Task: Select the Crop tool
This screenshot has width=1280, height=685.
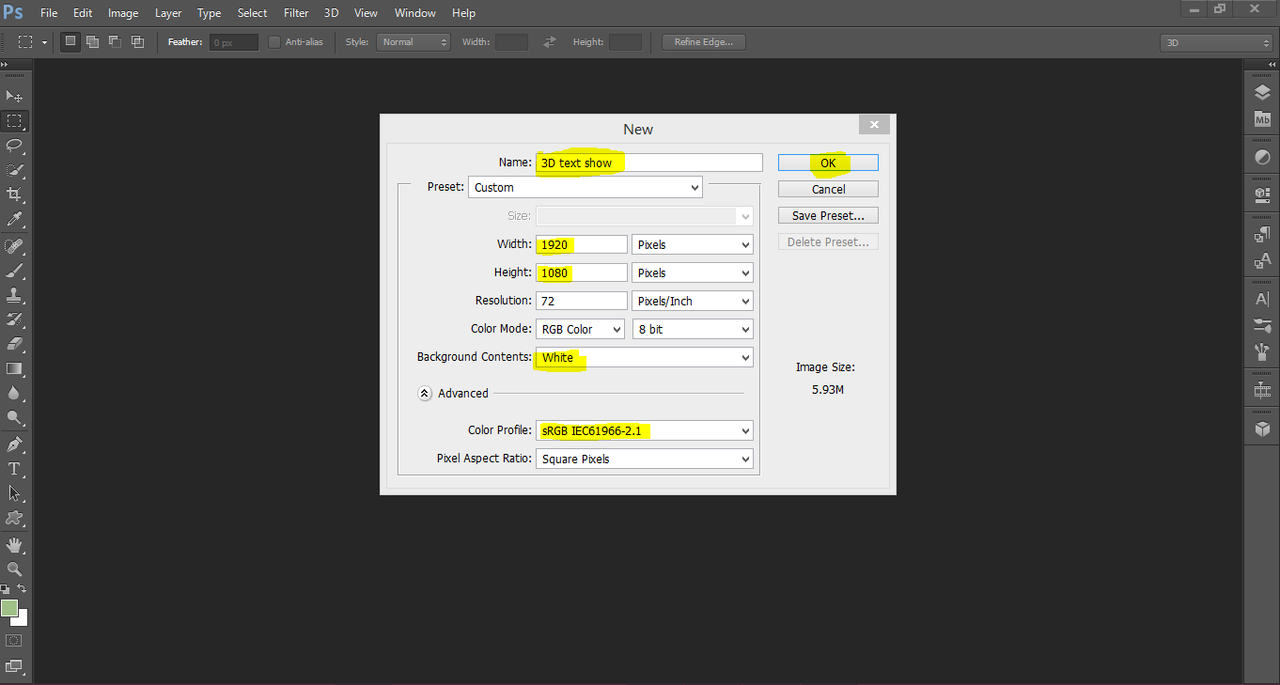Action: click(14, 194)
